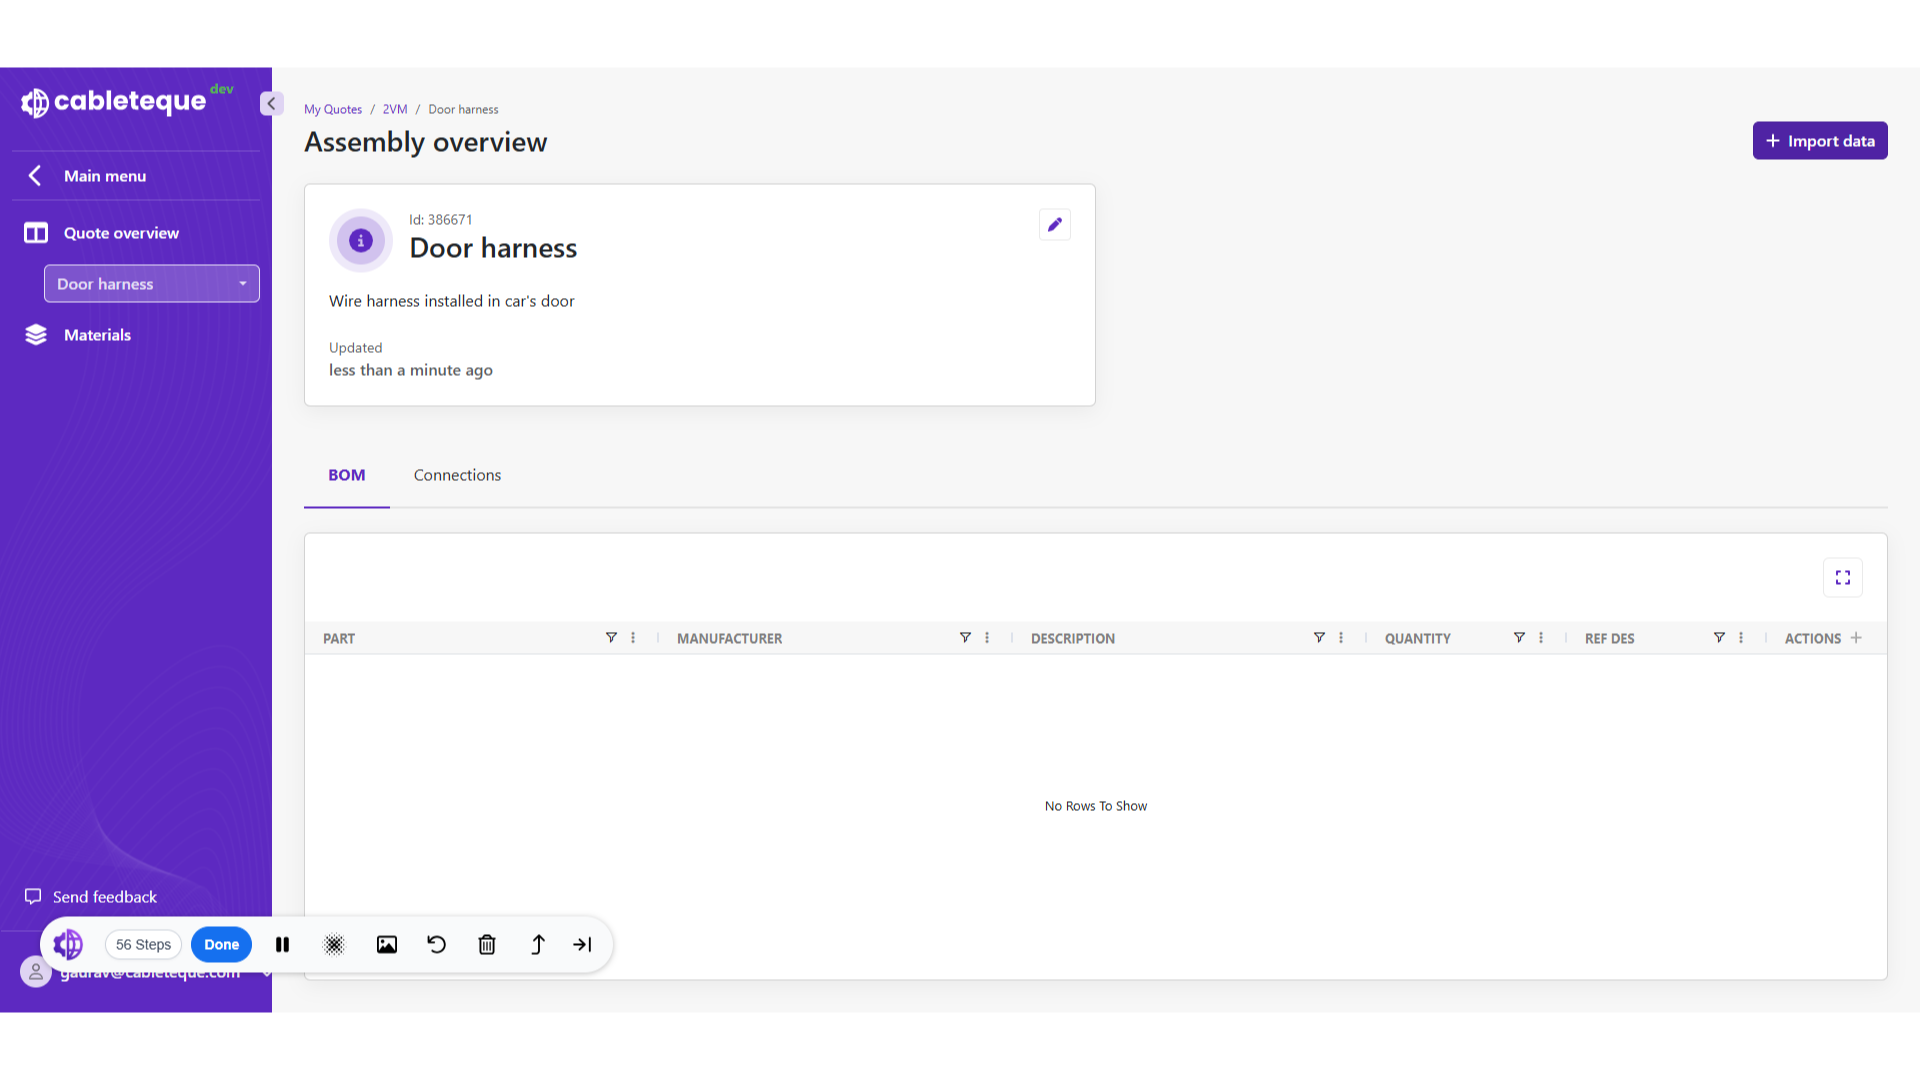Edit the assembly using the pencil icon
This screenshot has height=1080, width=1920.
click(1054, 224)
